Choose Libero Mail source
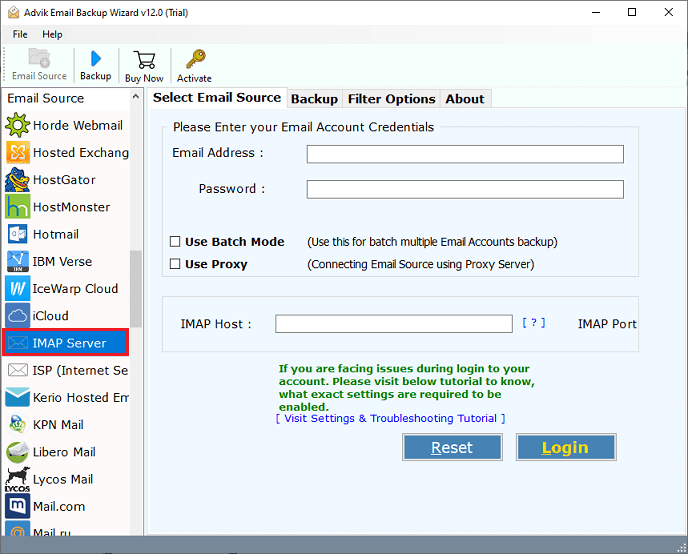 coord(64,452)
